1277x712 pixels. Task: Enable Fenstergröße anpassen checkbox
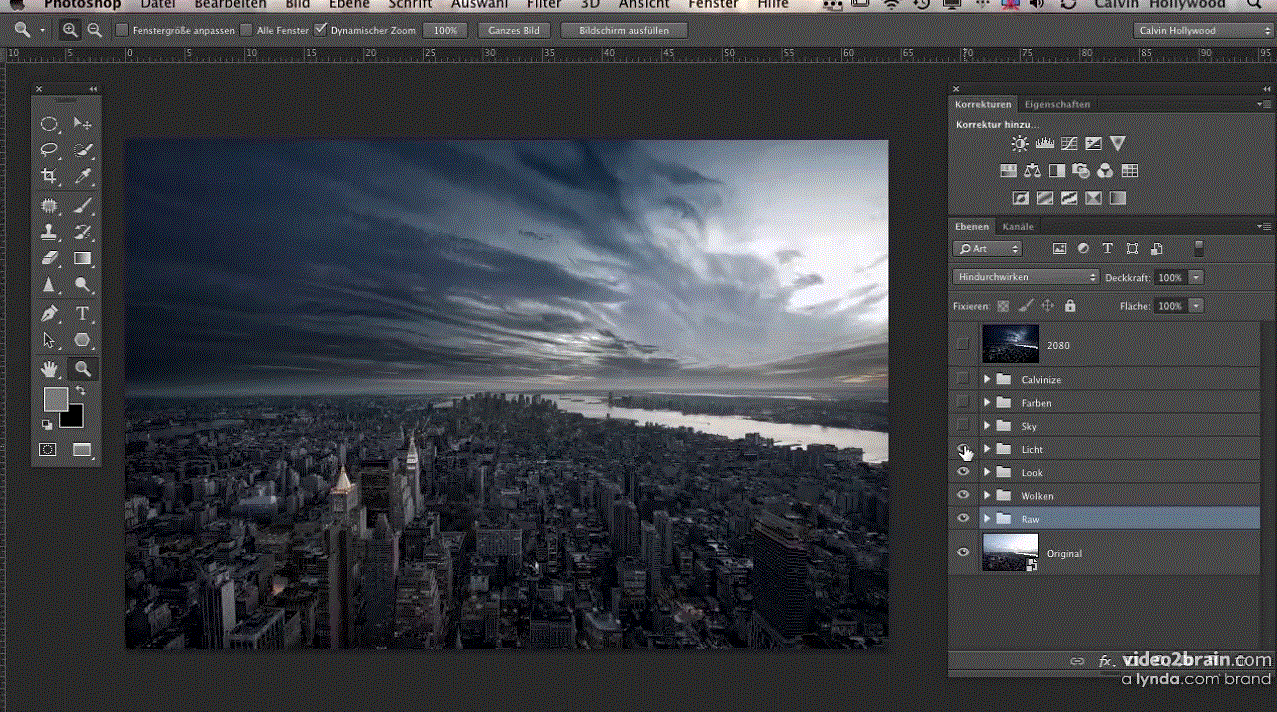point(122,30)
